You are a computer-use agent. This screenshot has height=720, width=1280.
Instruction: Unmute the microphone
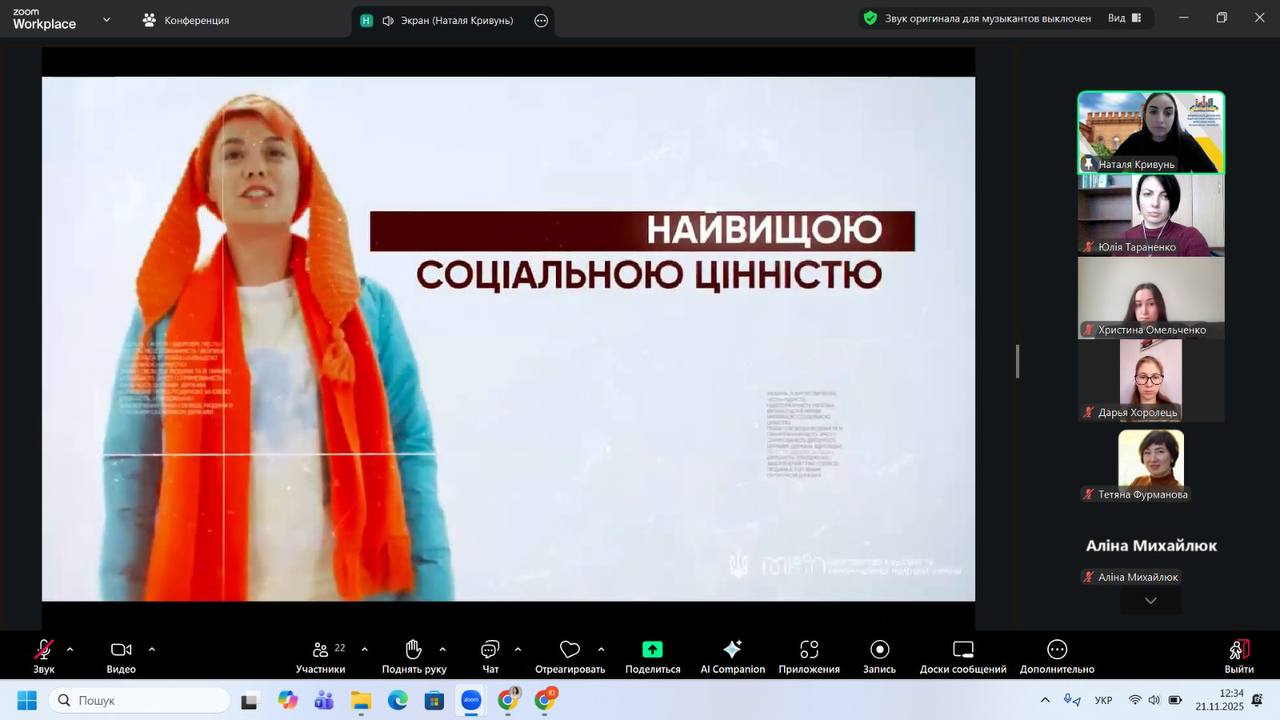[x=44, y=656]
